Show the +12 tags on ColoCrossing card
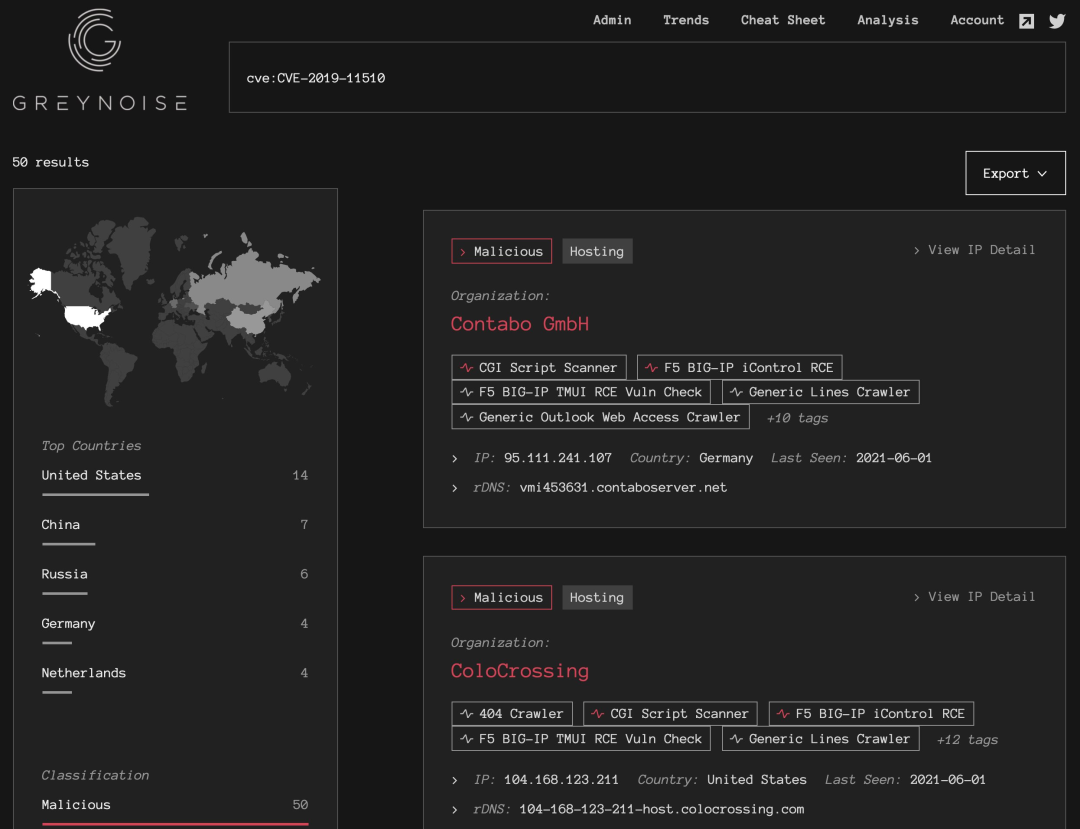 pyautogui.click(x=967, y=739)
